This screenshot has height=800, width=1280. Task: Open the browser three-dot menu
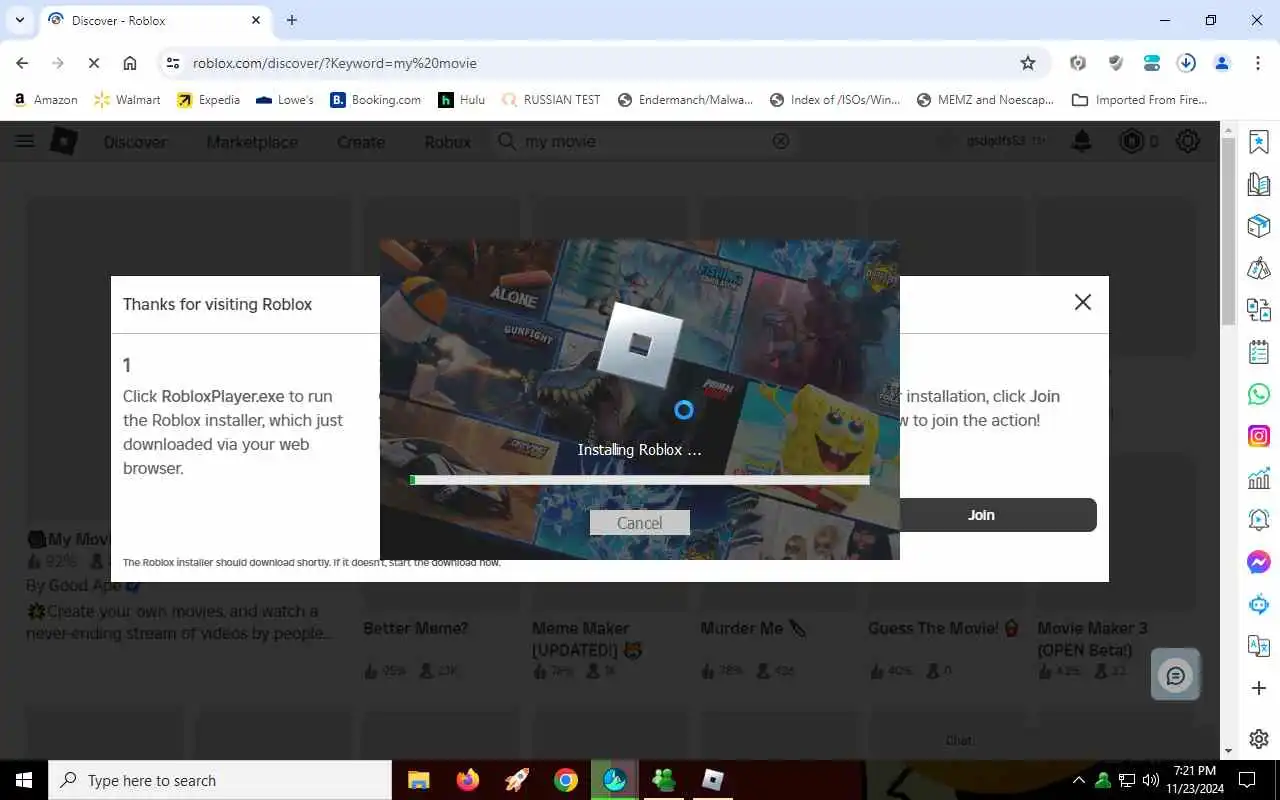(1258, 63)
